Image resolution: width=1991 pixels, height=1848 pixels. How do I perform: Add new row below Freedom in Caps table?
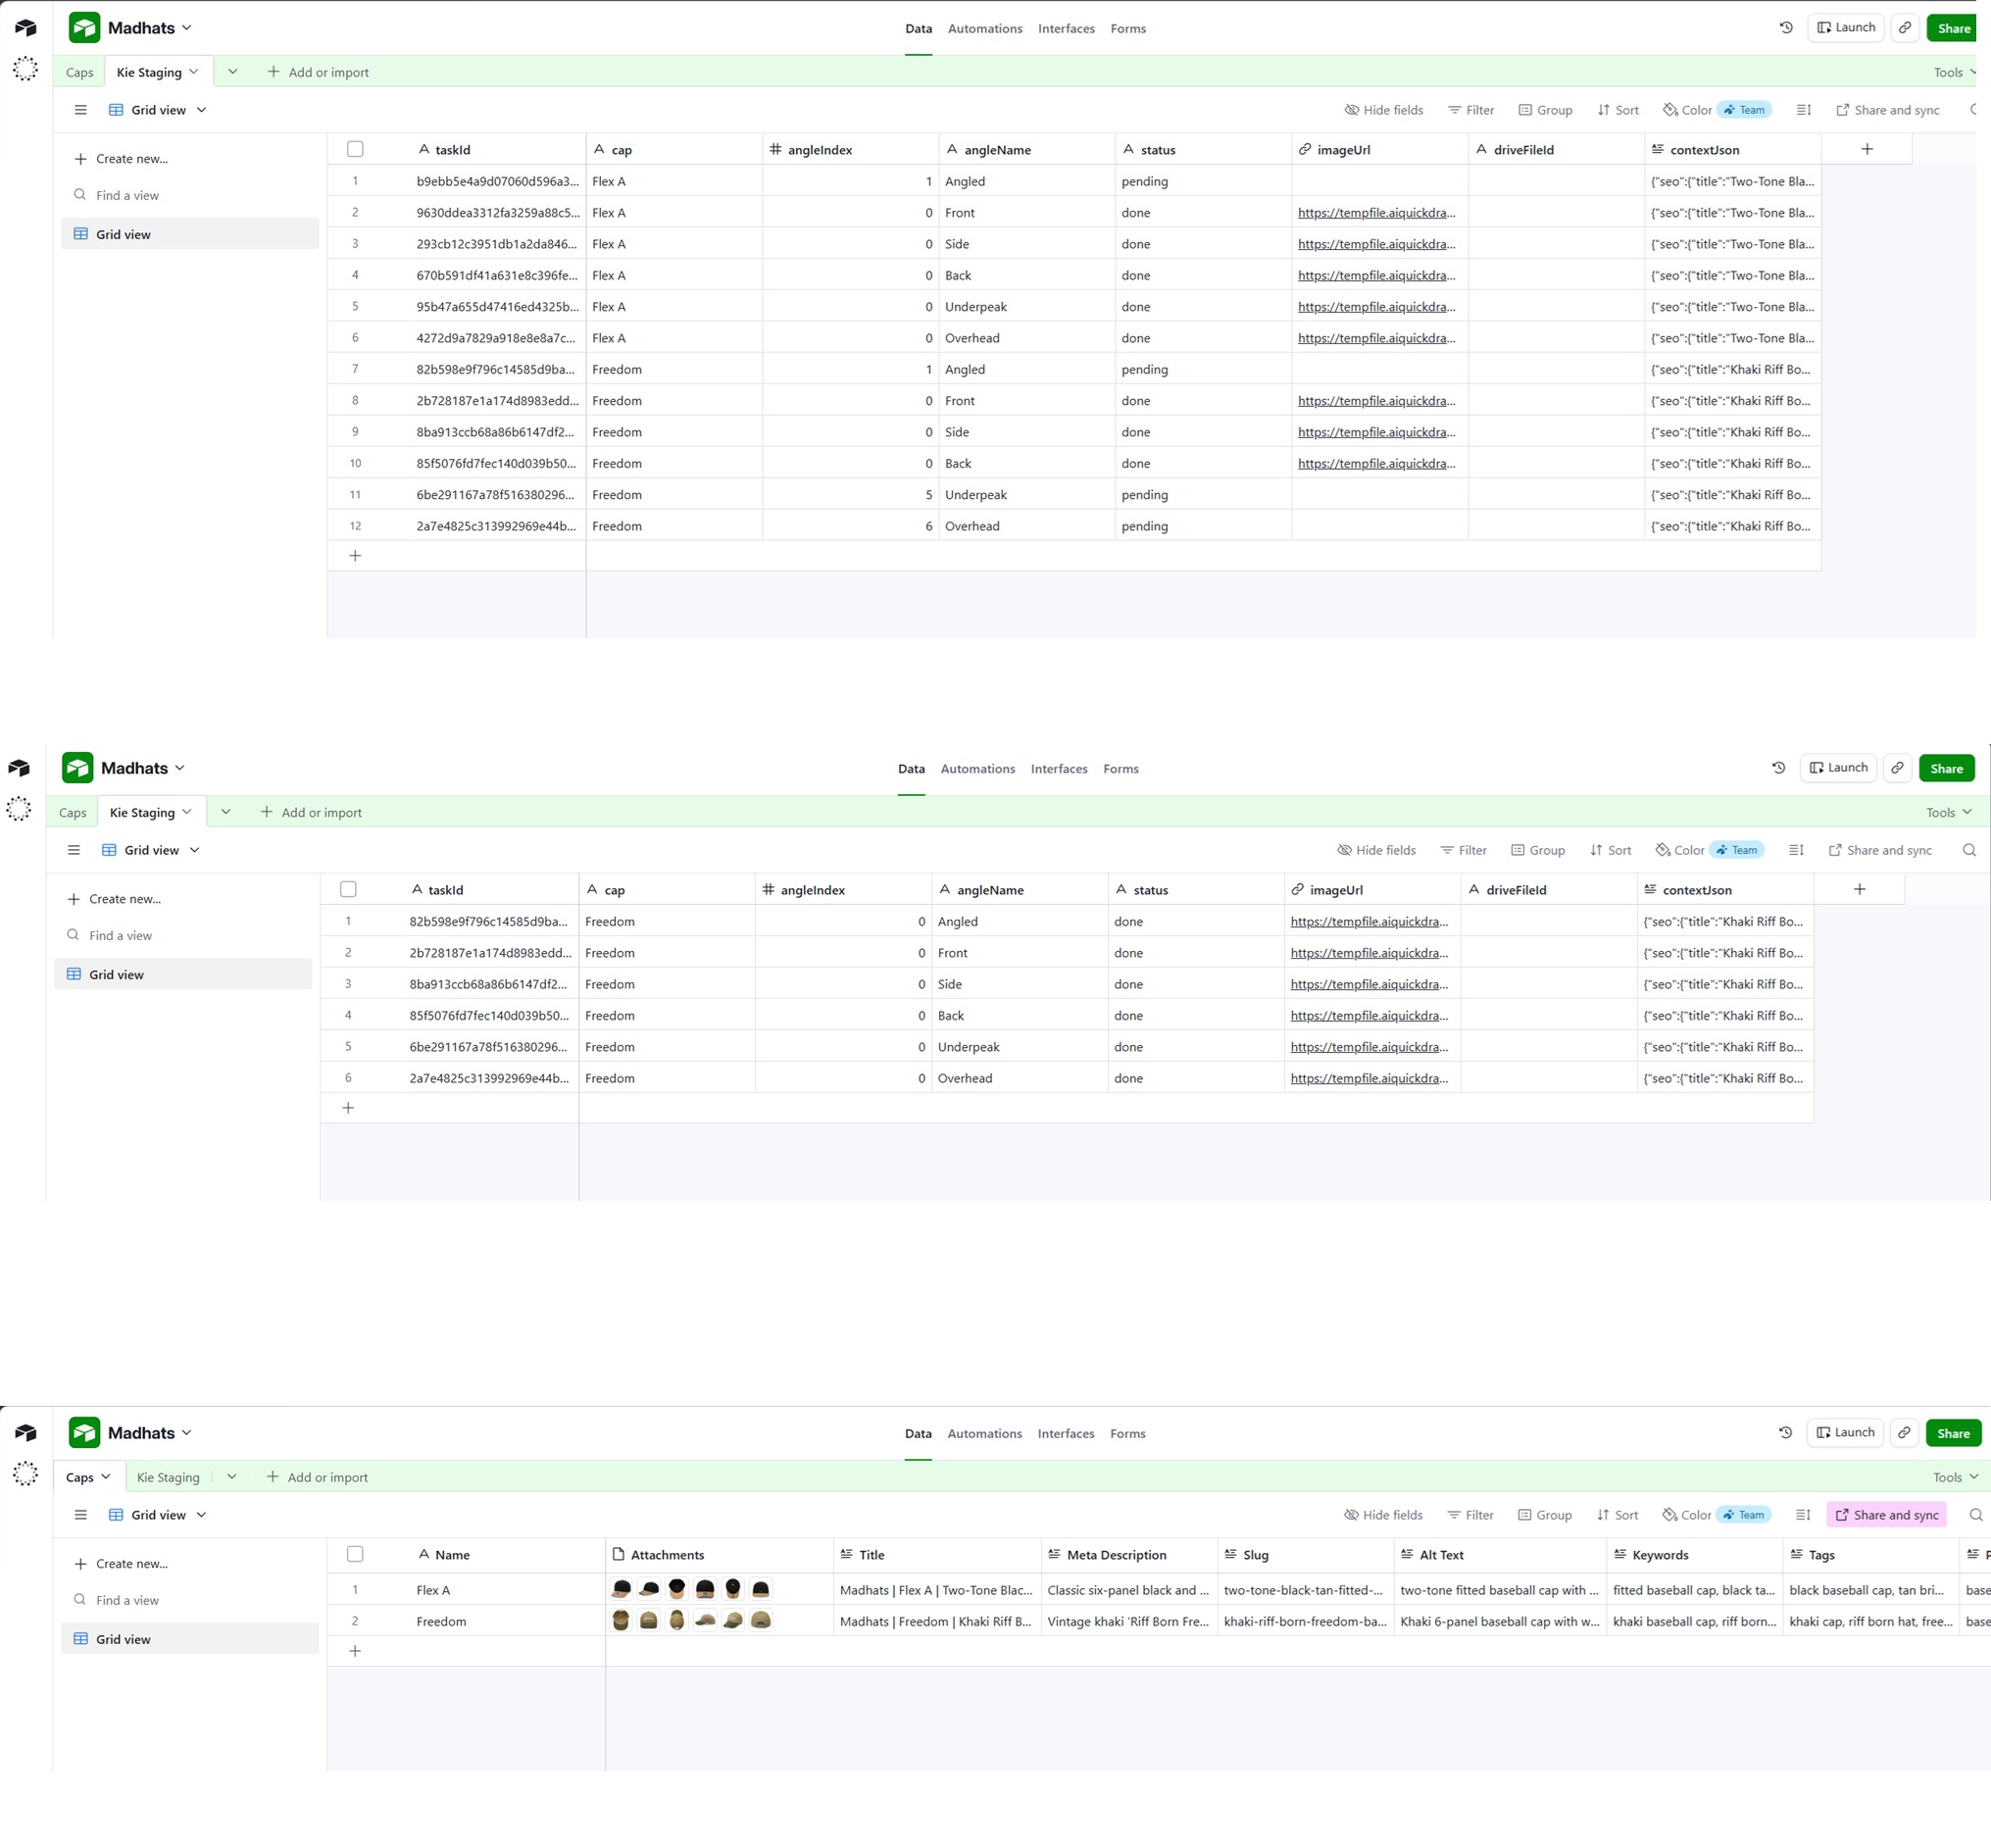355,1651
